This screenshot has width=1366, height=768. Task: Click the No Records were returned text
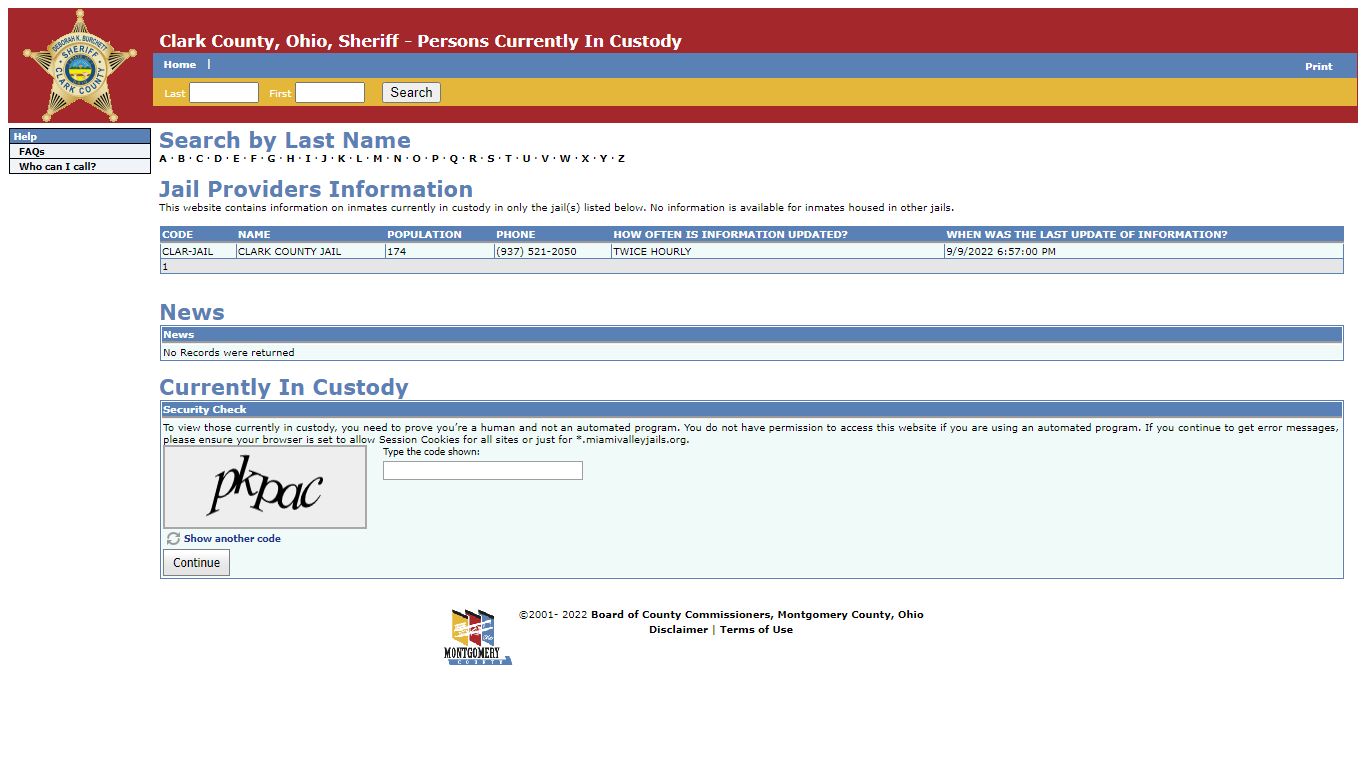pyautogui.click(x=229, y=353)
